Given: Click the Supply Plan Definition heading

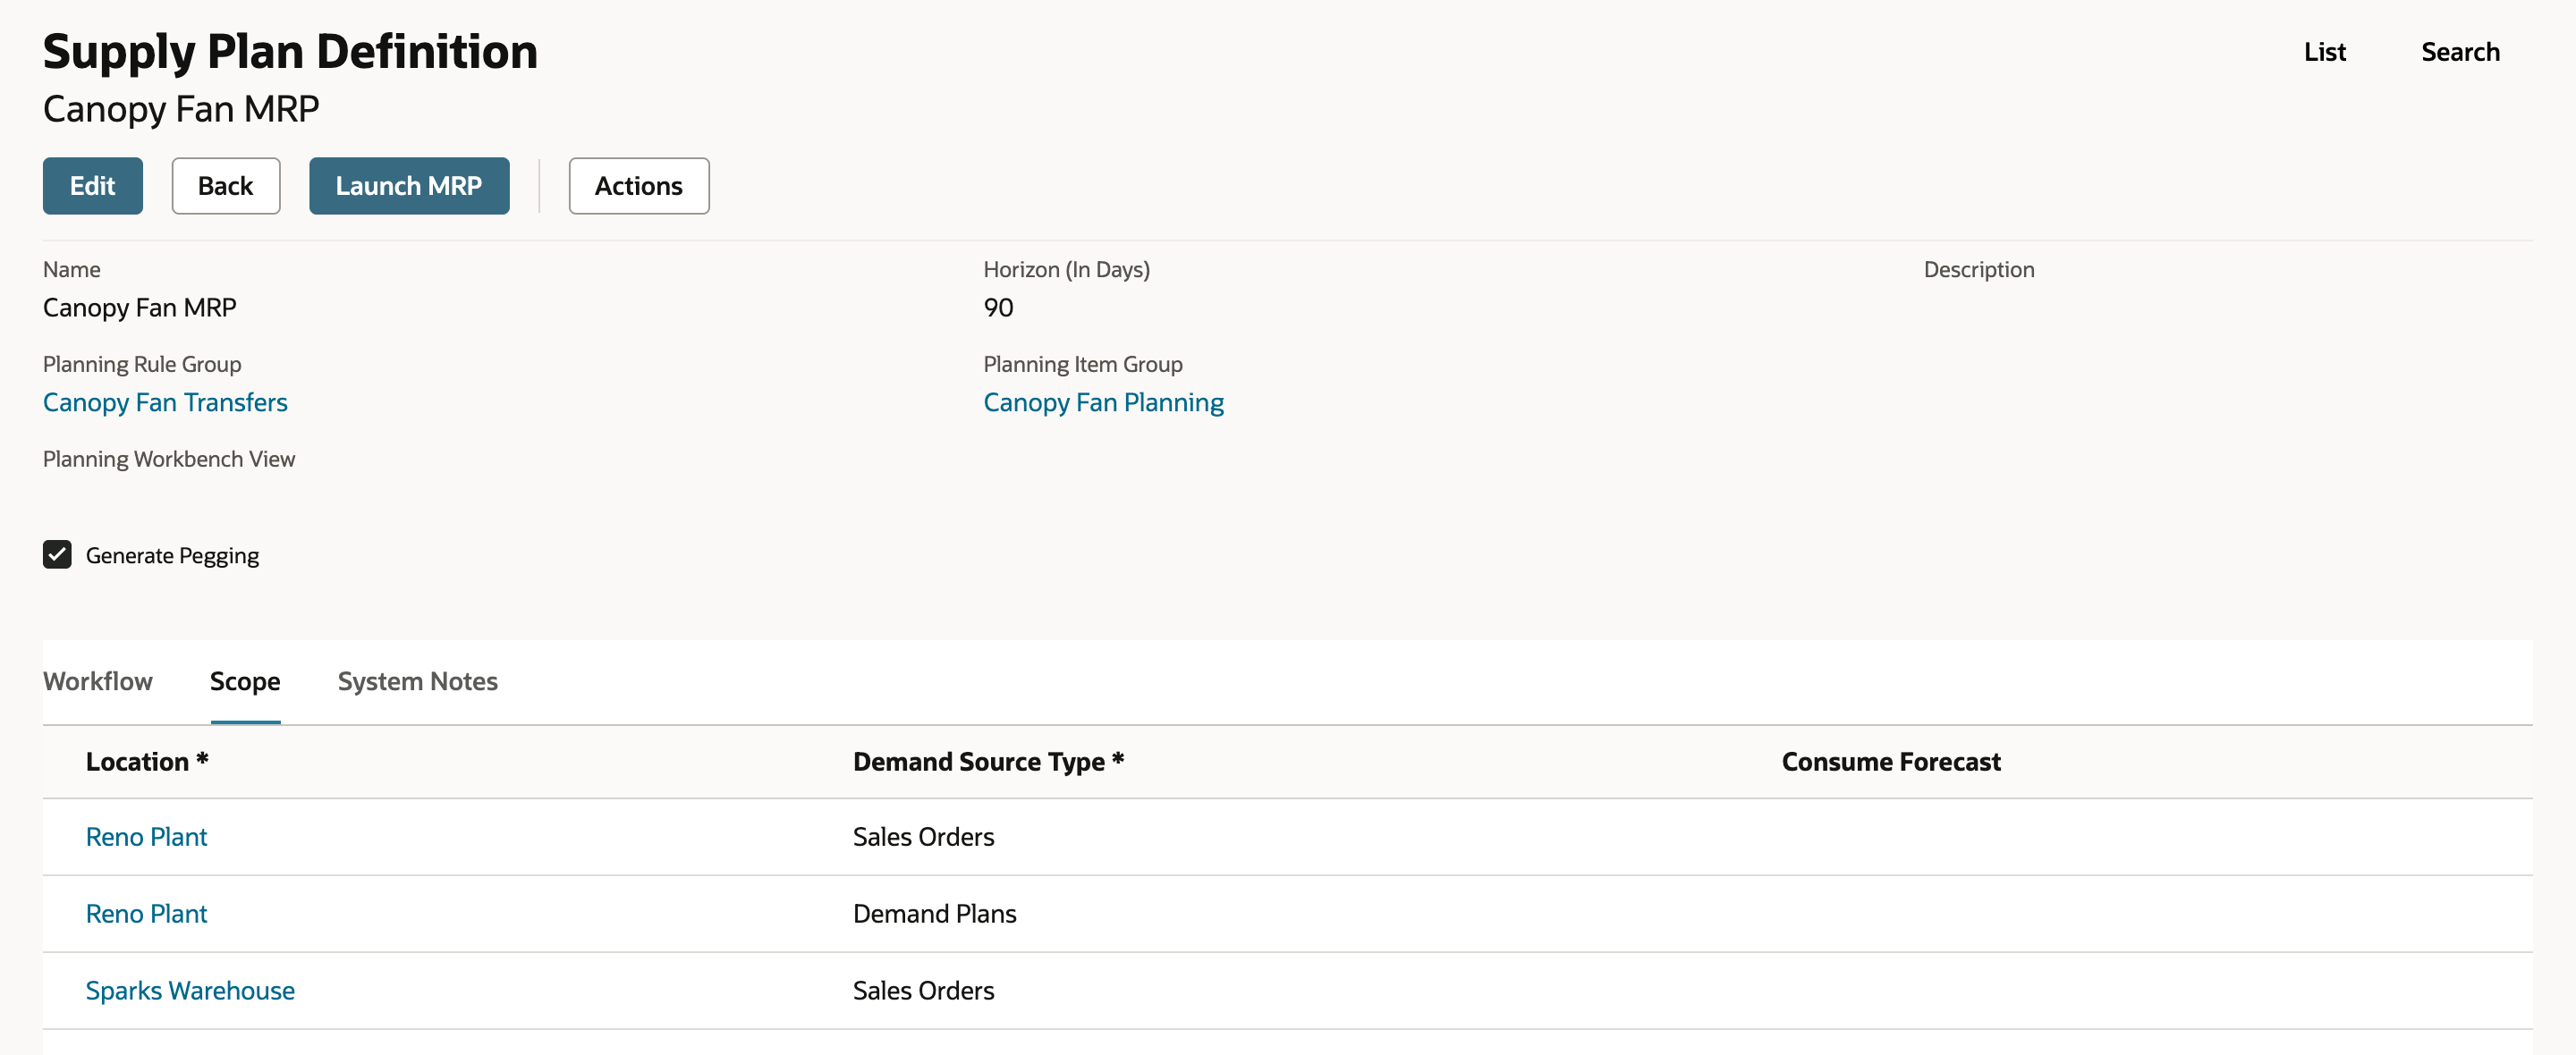Looking at the screenshot, I should click(290, 52).
